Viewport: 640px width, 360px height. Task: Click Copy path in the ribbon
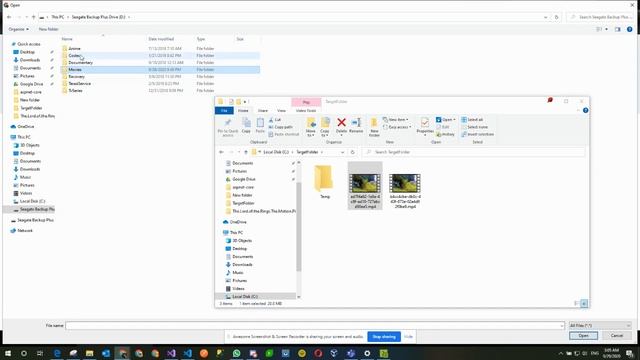click(281, 127)
